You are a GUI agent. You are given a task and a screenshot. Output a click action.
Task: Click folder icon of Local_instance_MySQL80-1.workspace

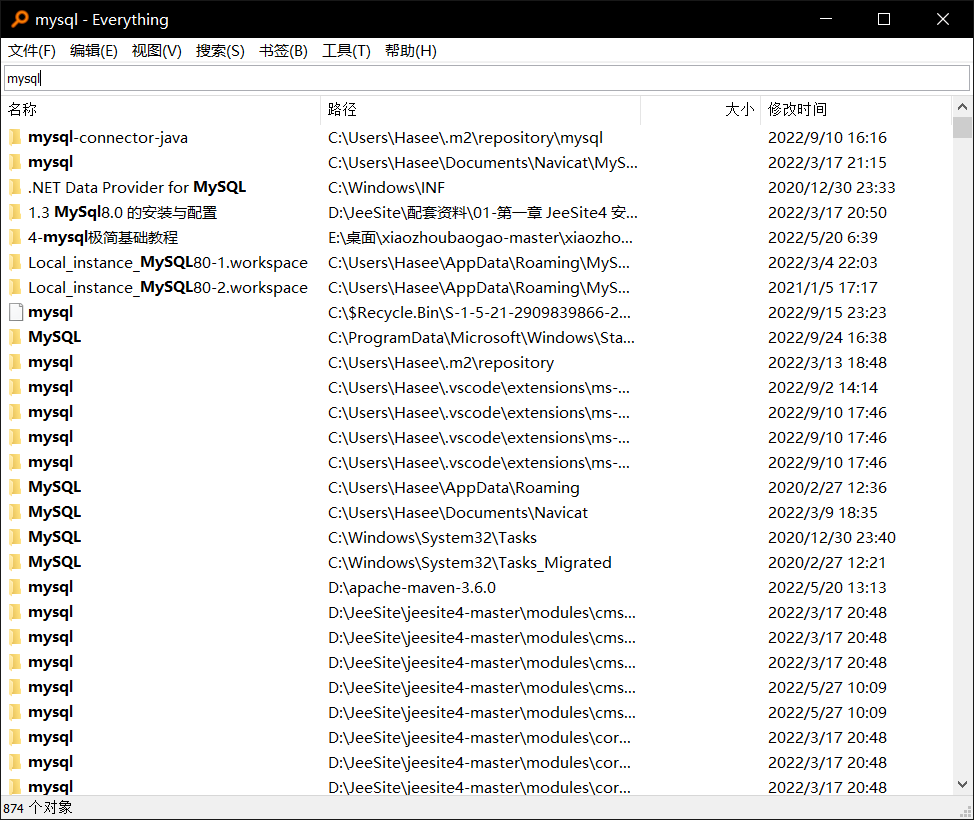[16, 263]
